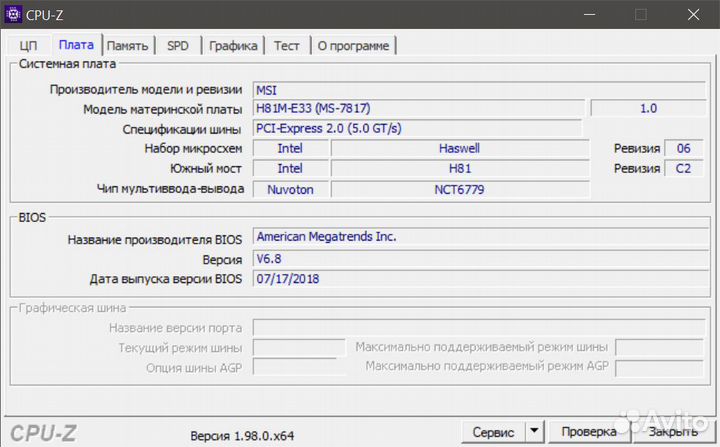
Task: Click the Haswell chipset value
Action: pos(460,148)
